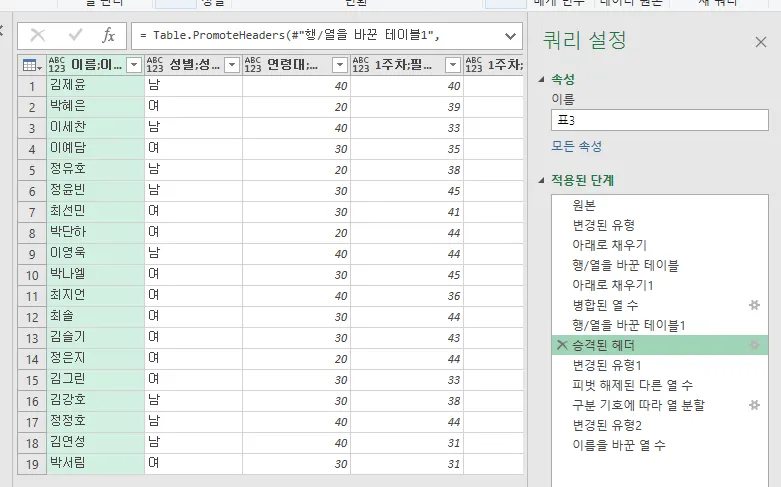The width and height of the screenshot is (781, 487).
Task: Click cell 박나엘 in row 10
Action: tap(95, 274)
